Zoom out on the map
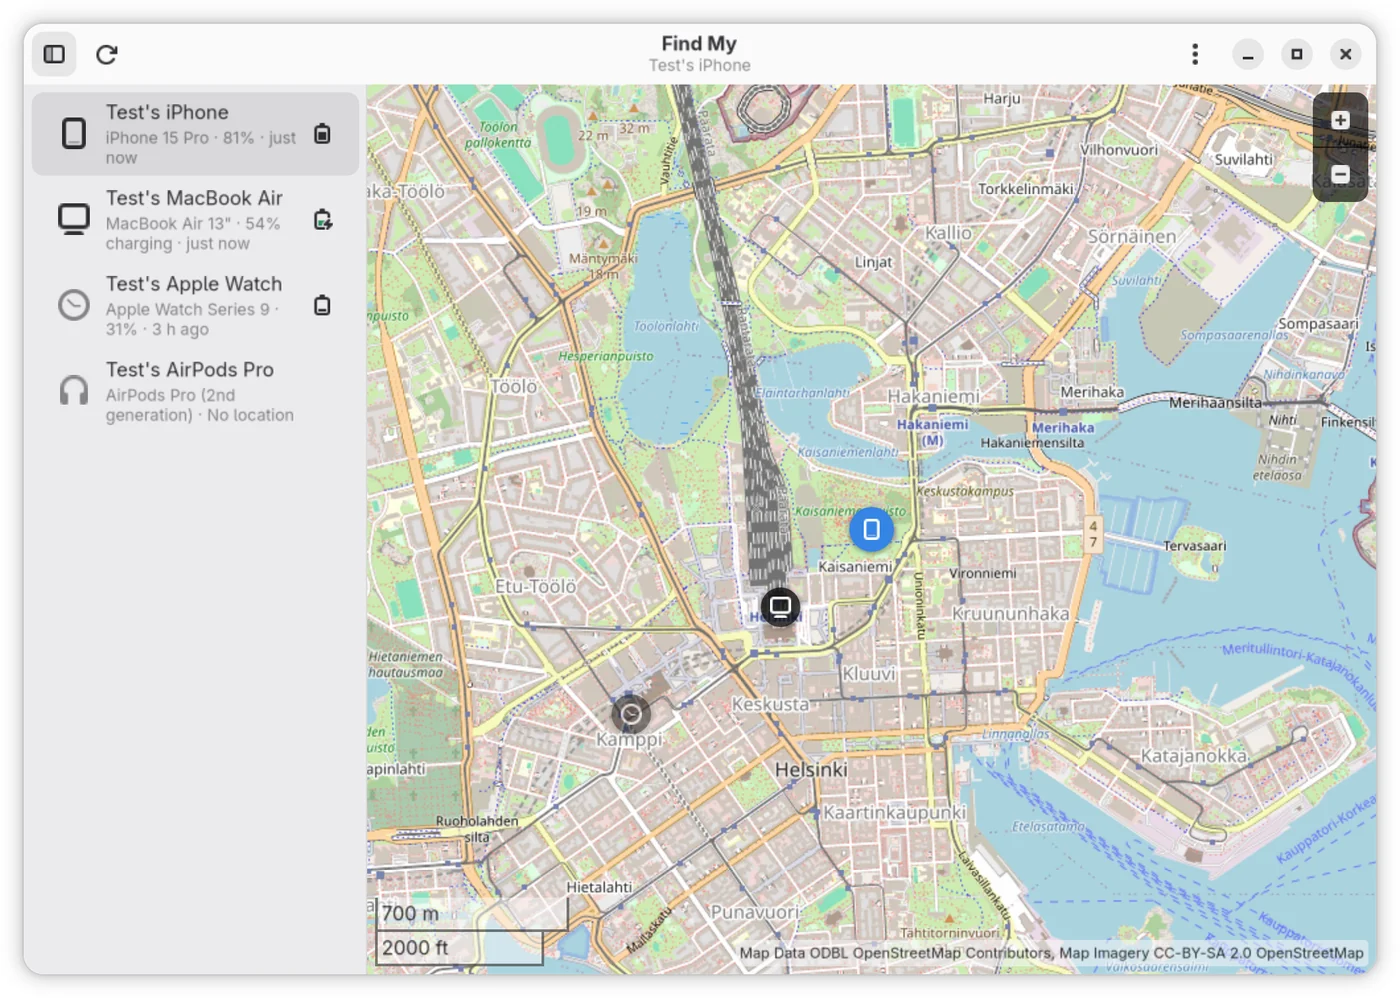This screenshot has width=1400, height=998. 1340,175
